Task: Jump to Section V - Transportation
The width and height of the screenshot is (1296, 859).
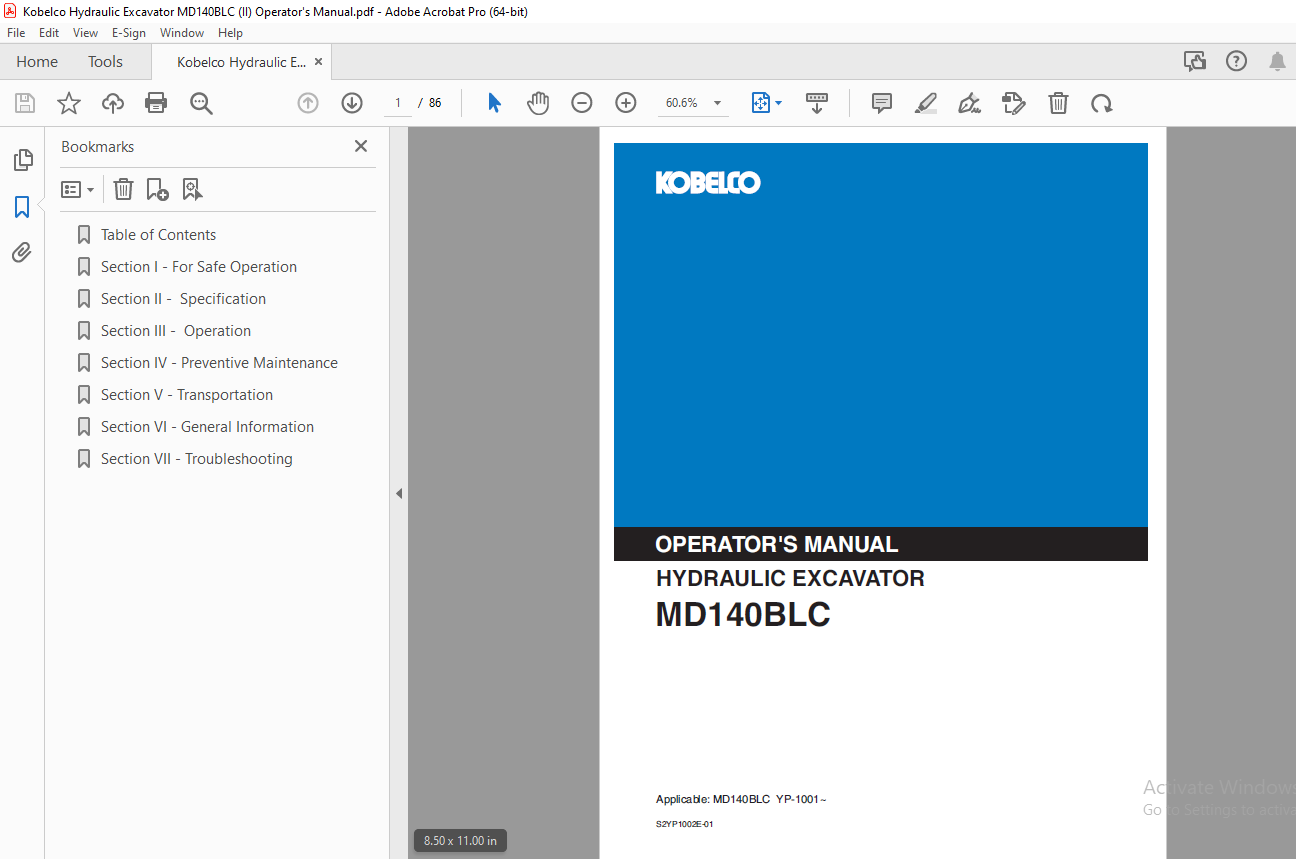Action: coord(187,395)
